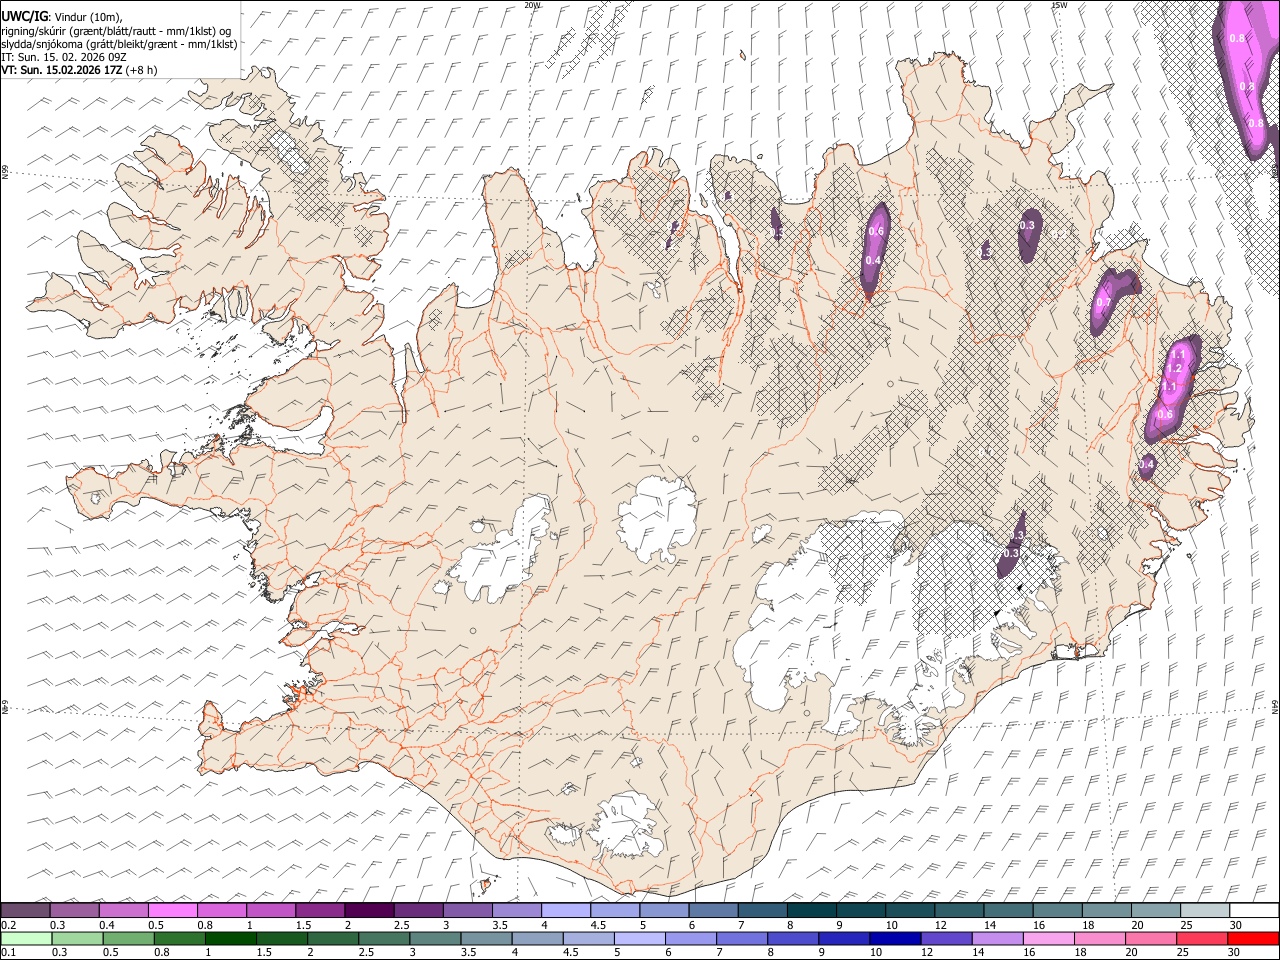Image resolution: width=1280 pixels, height=960 pixels.
Task: Click the lavender 4 swatch in upper legend
Action: 565,911
